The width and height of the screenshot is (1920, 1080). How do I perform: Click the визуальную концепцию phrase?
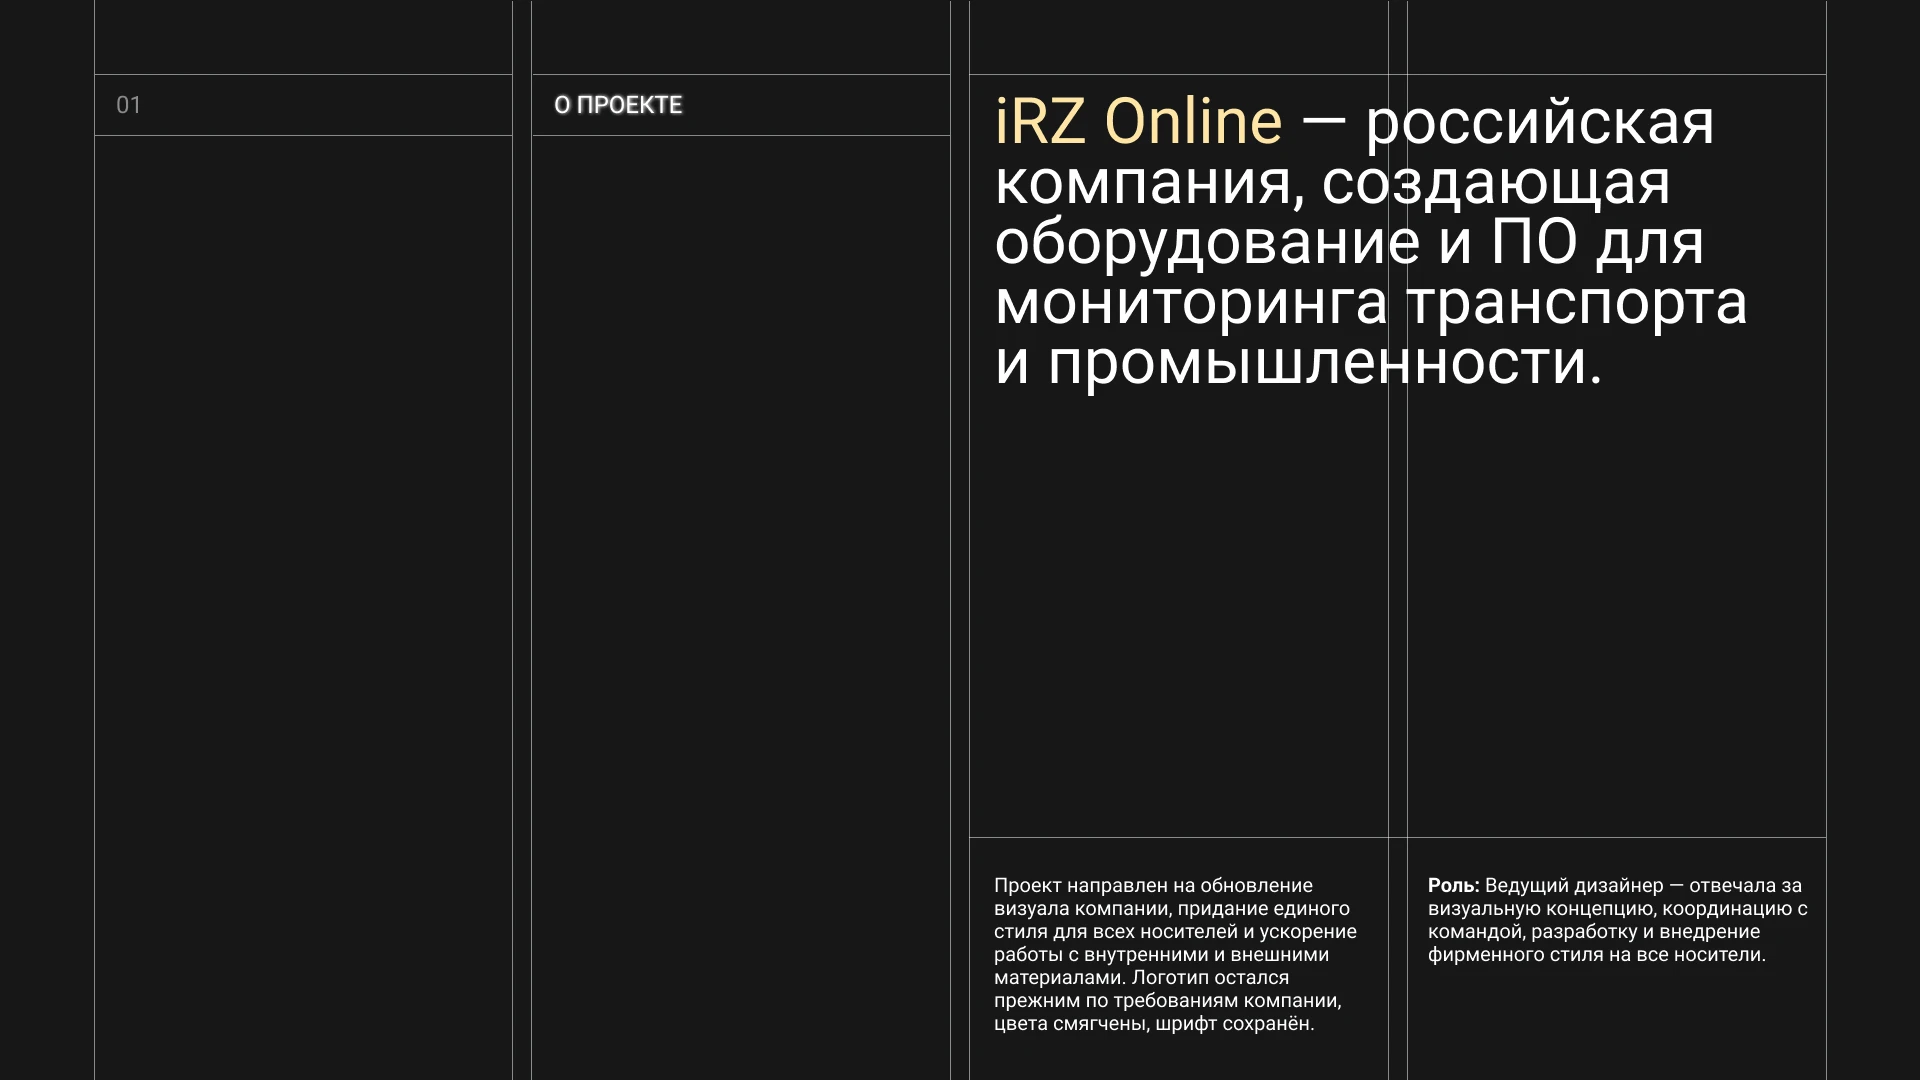[1541, 909]
